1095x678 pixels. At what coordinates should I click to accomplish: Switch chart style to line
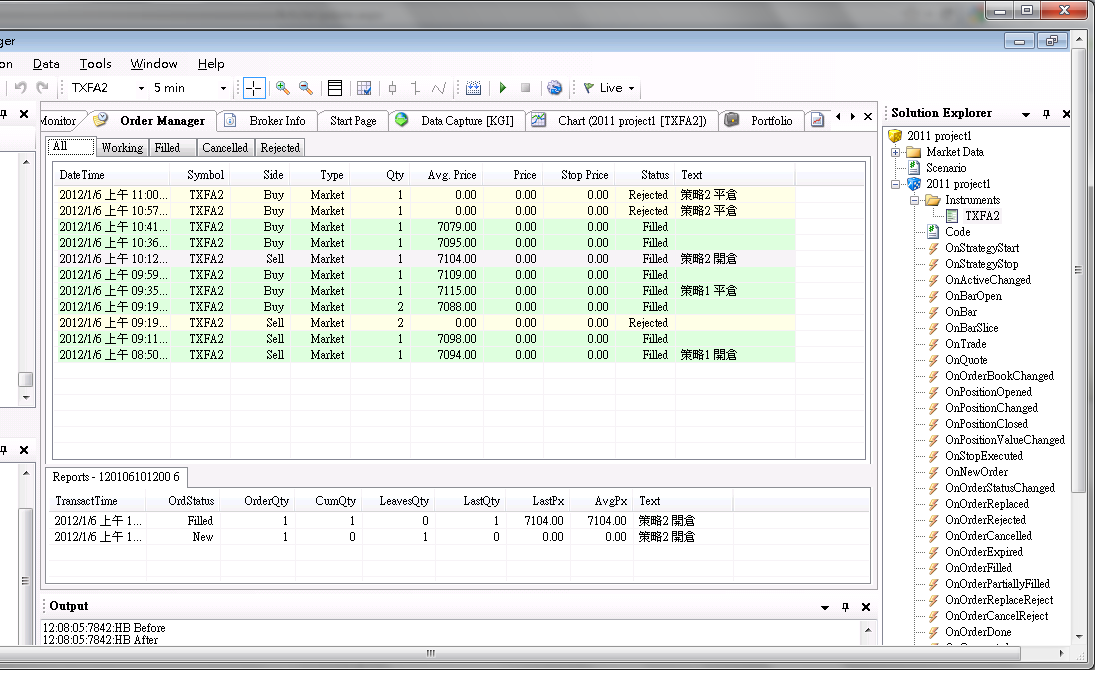pos(439,88)
